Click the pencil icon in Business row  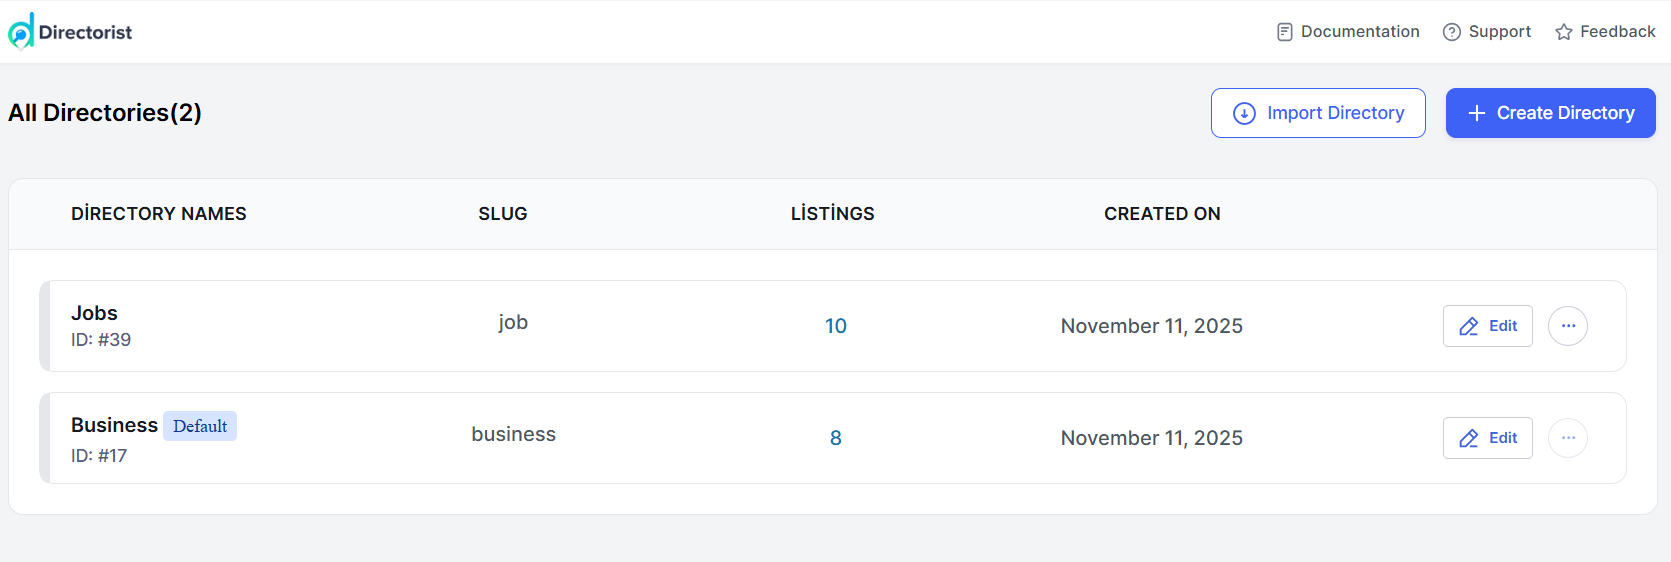tap(1469, 438)
